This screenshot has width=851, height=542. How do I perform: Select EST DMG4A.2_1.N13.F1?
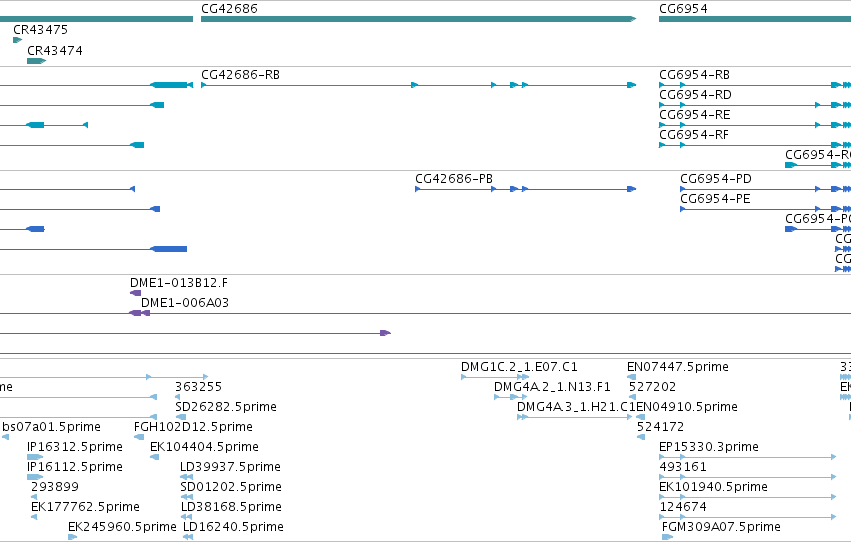pos(552,387)
